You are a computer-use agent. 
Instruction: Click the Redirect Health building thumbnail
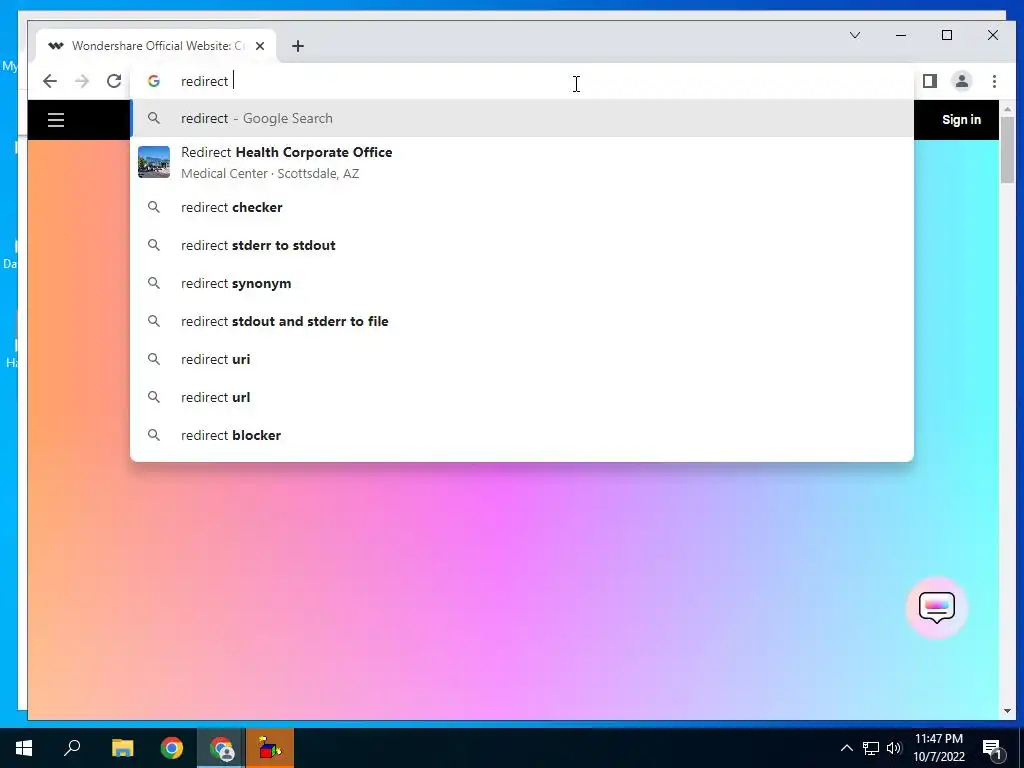point(154,162)
